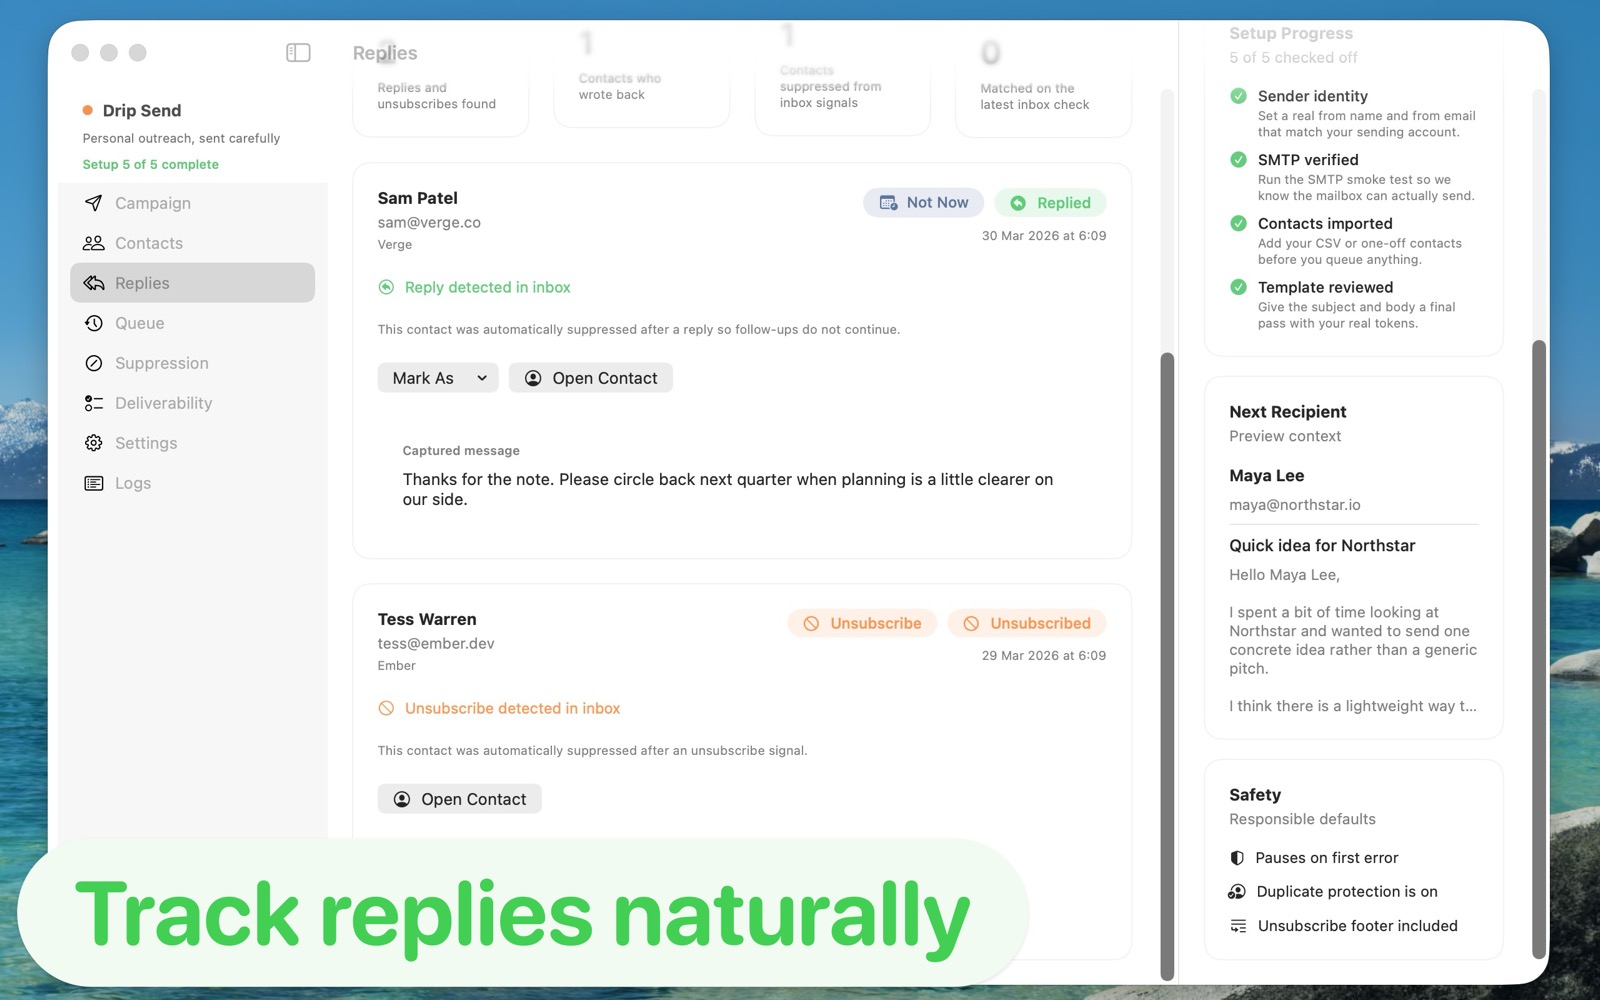
Task: Click the Suppression icon in sidebar
Action: pyautogui.click(x=94, y=363)
